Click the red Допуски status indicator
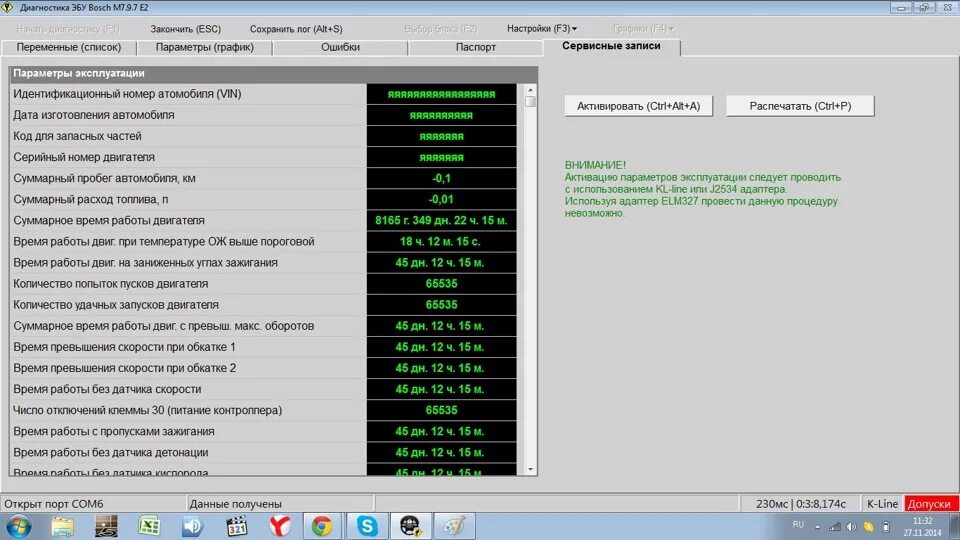This screenshot has height=540, width=960. (x=931, y=504)
